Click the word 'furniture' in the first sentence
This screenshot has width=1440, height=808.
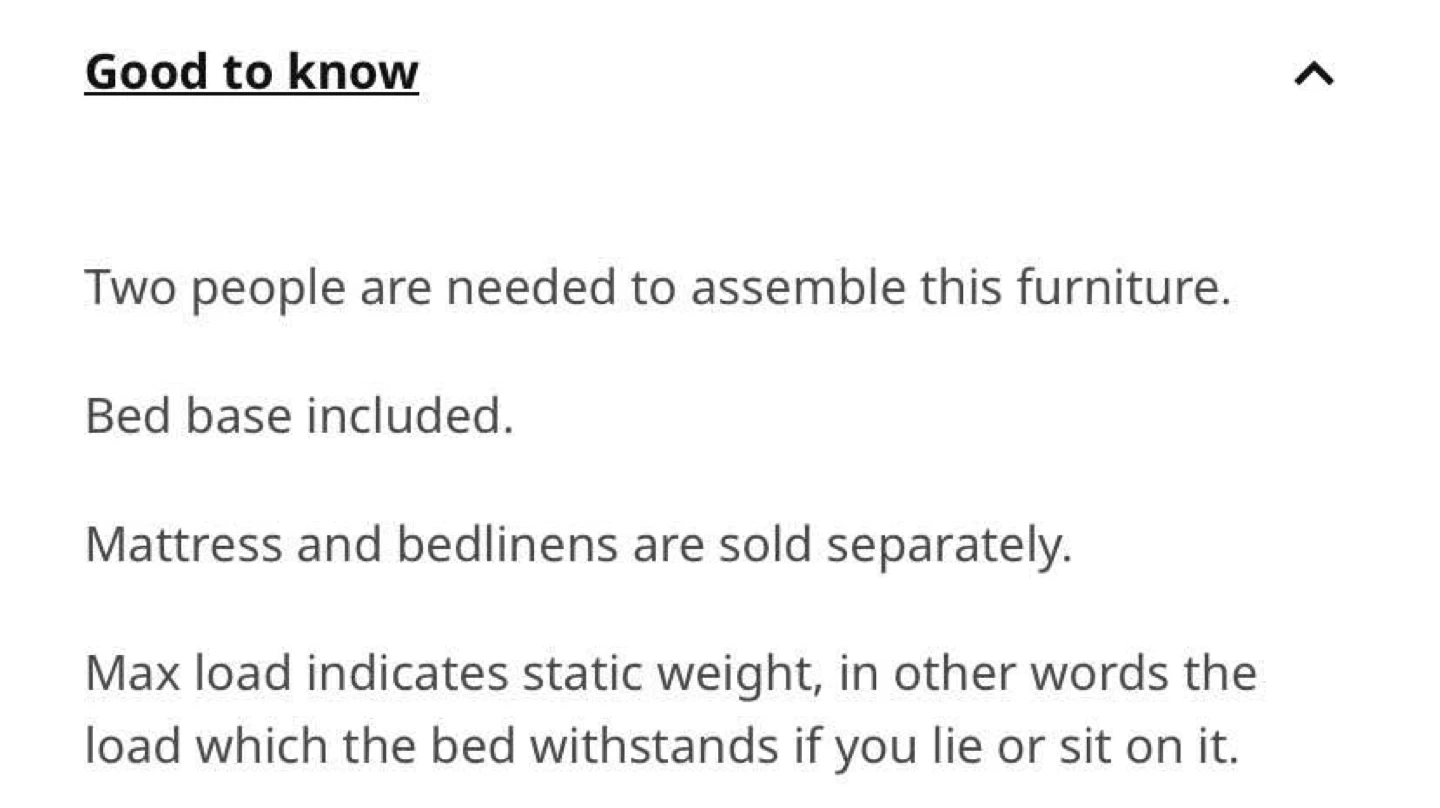click(x=1123, y=288)
